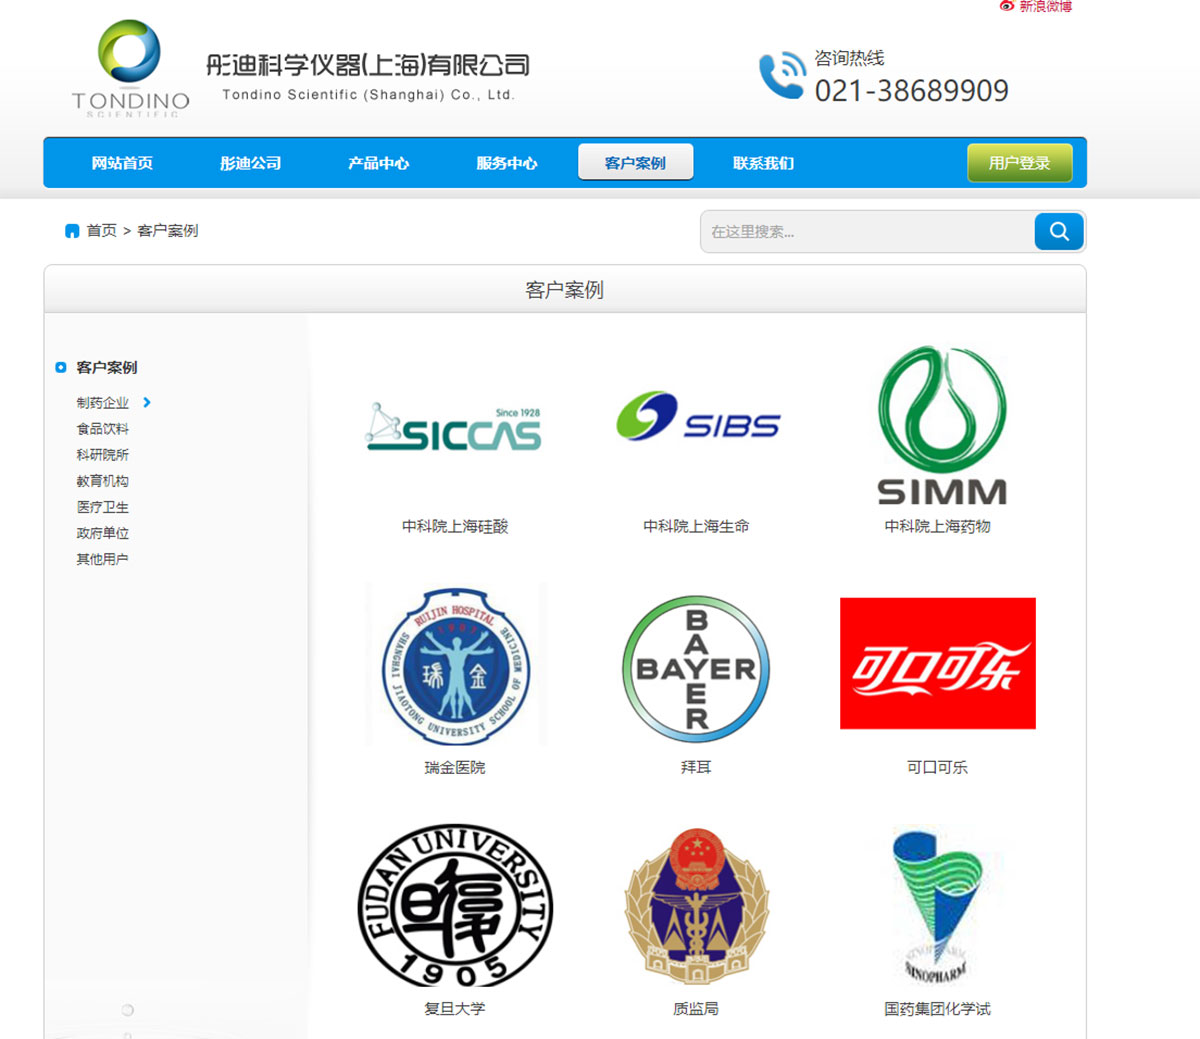Viewport: 1200px width, 1039px height.
Task: Select the 客户案例 sidebar heading bullet
Action: [x=60, y=368]
